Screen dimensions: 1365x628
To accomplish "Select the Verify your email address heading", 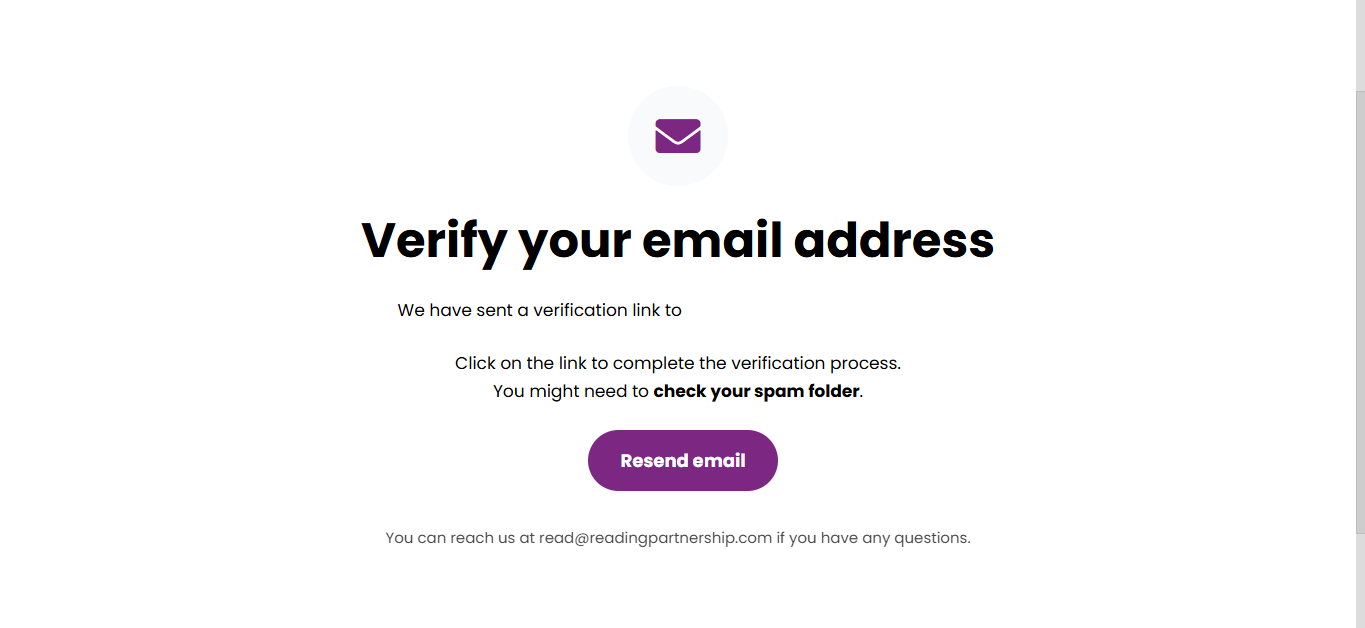I will click(678, 240).
